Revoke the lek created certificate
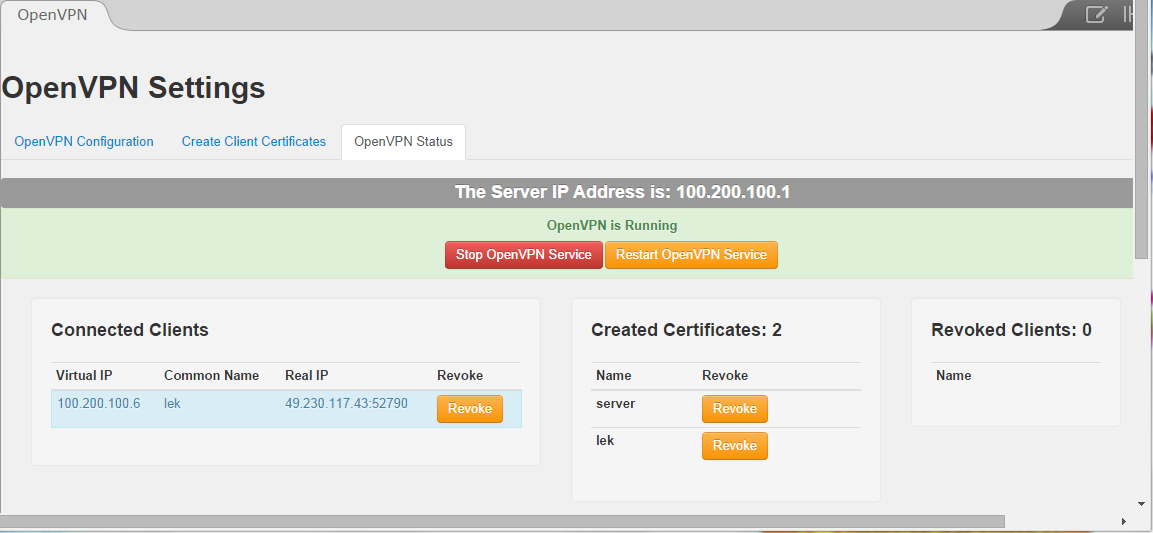 (735, 446)
